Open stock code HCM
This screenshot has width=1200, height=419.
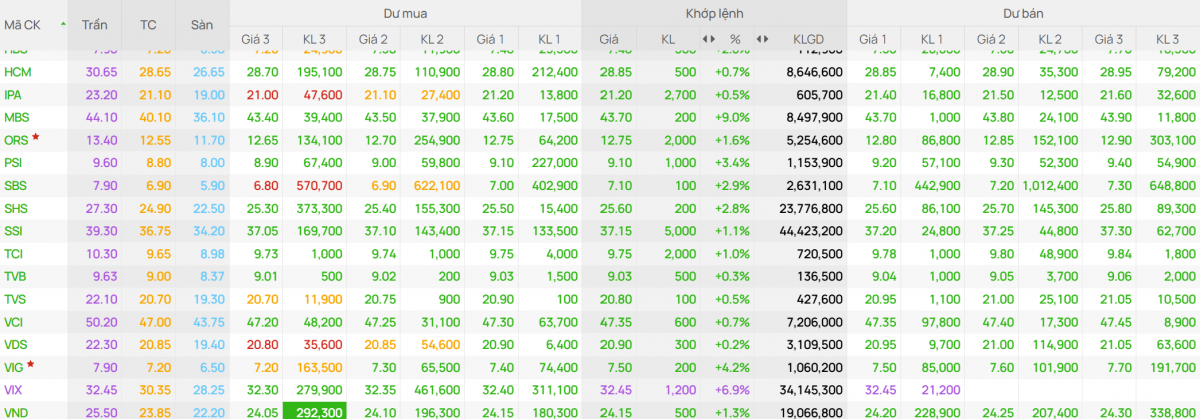18,72
